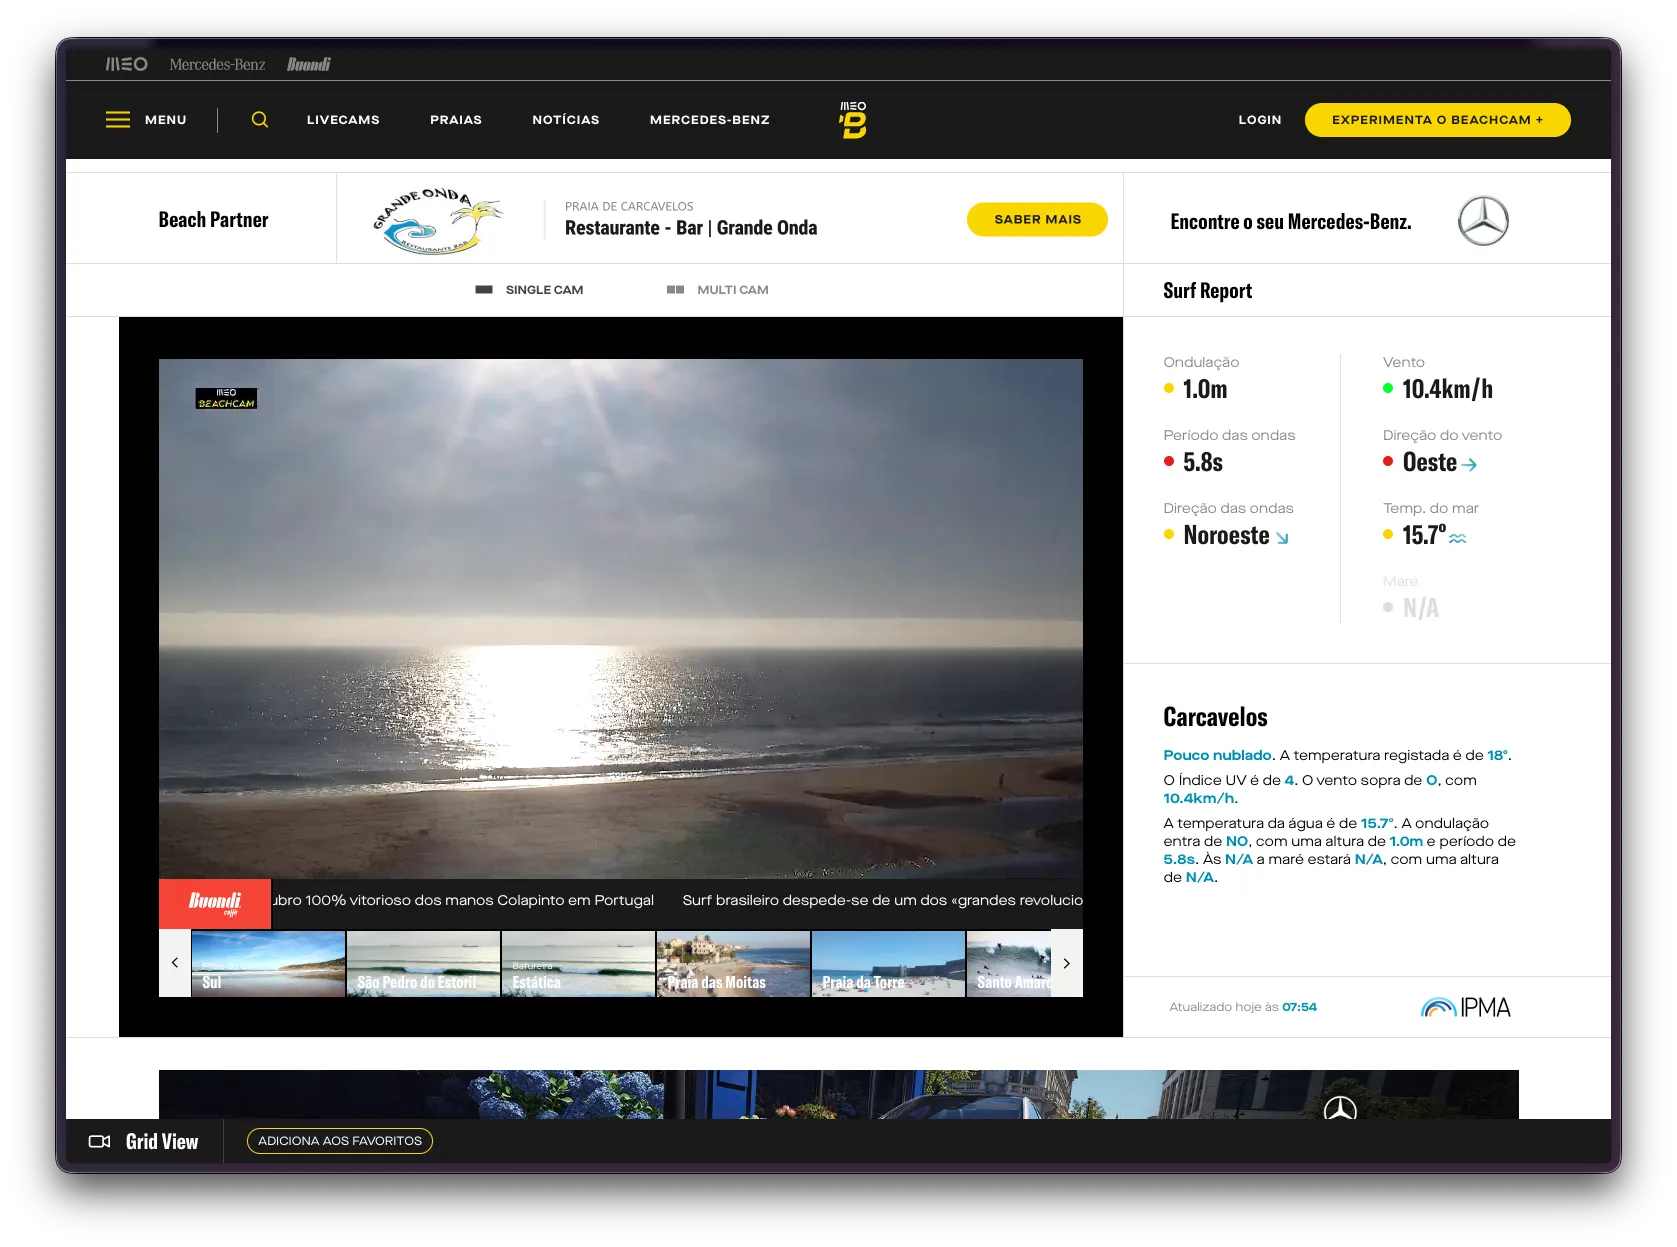This screenshot has height=1247, width=1677.
Task: Click the Beach Partner label
Action: coord(213,220)
